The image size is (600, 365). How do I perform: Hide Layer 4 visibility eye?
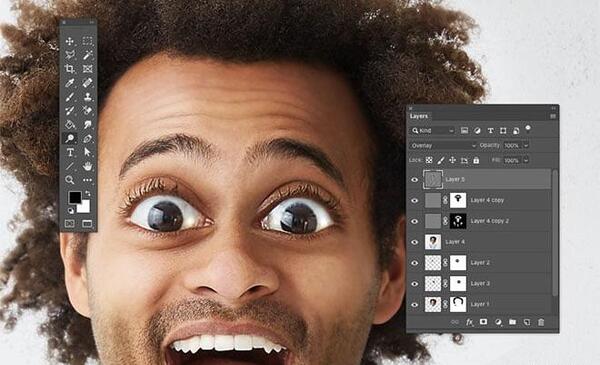pyautogui.click(x=415, y=242)
